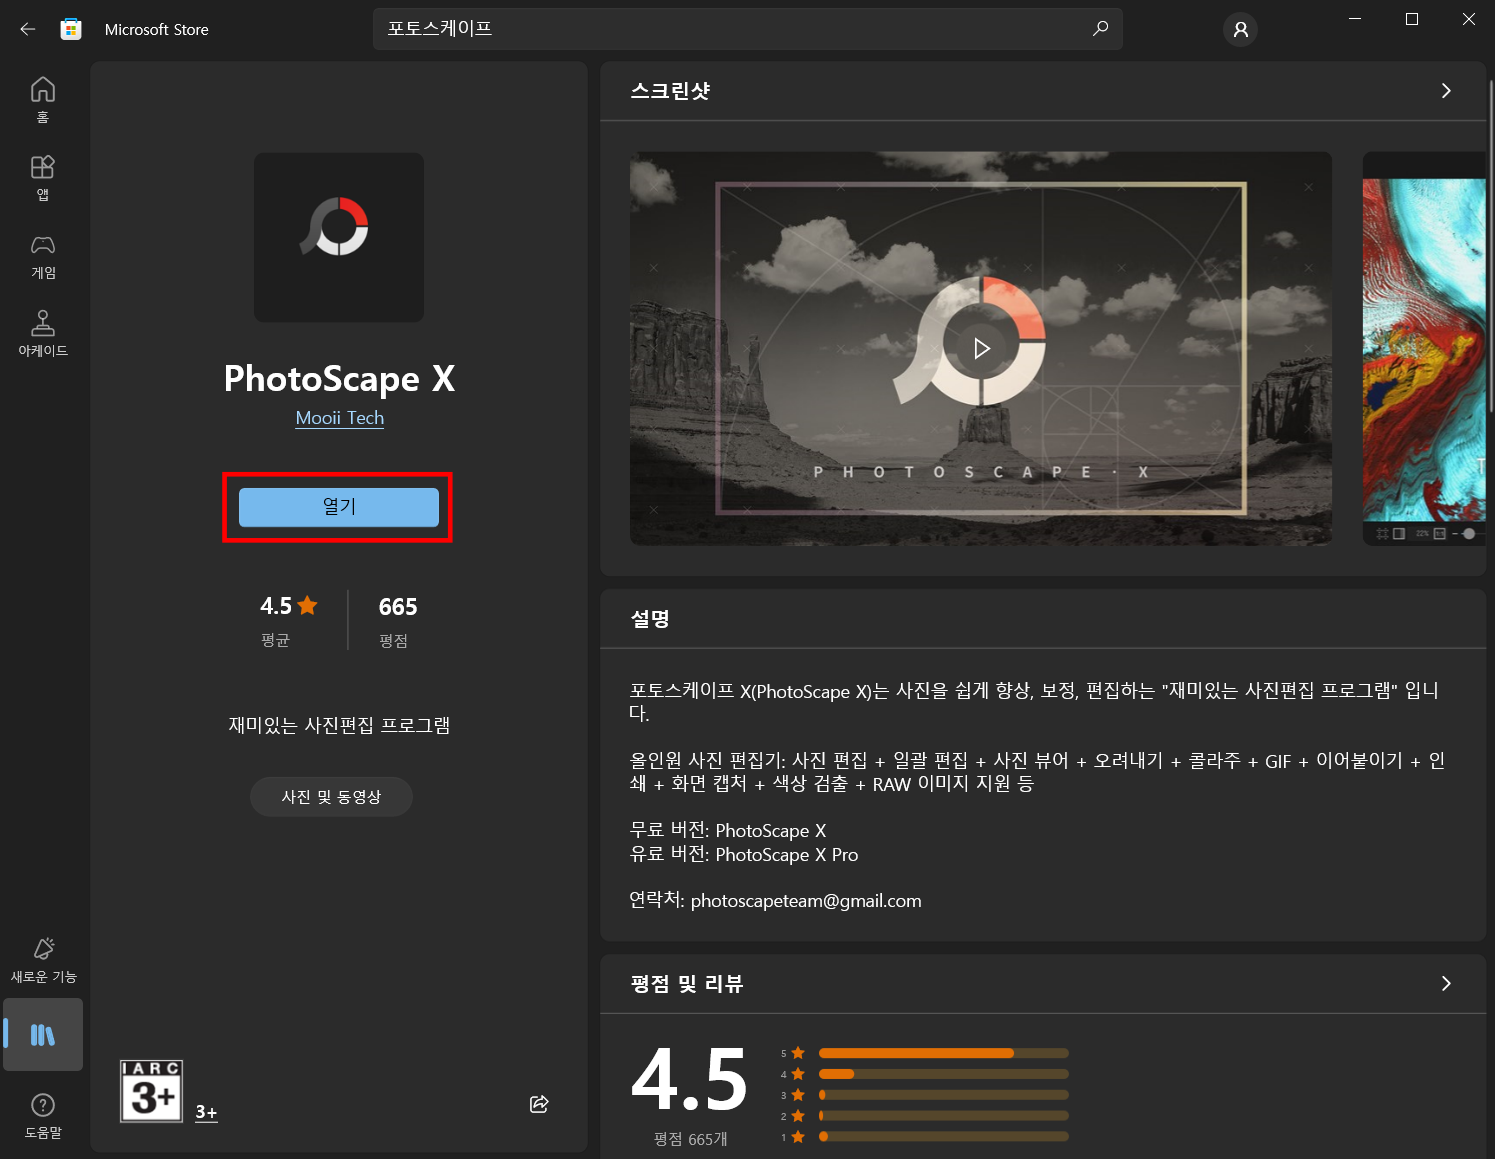Click the 열기 button
Screen dimensions: 1495x1159
339,507
